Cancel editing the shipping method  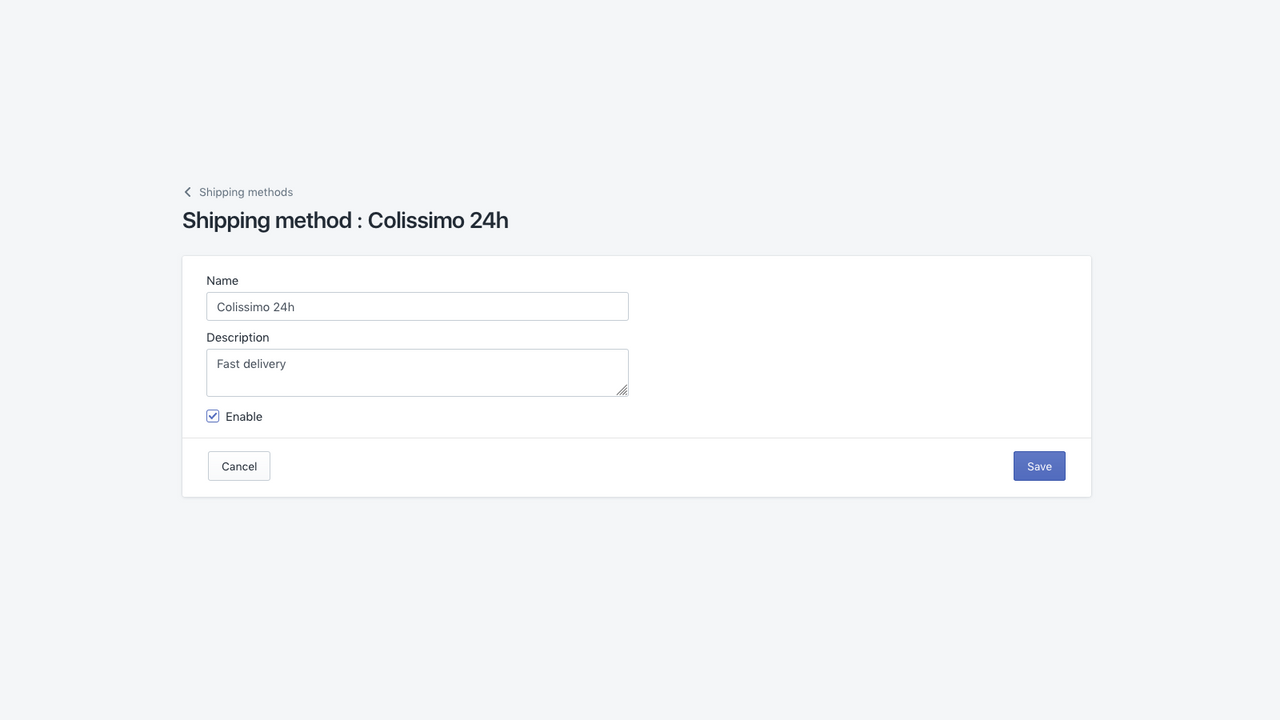[x=238, y=465]
